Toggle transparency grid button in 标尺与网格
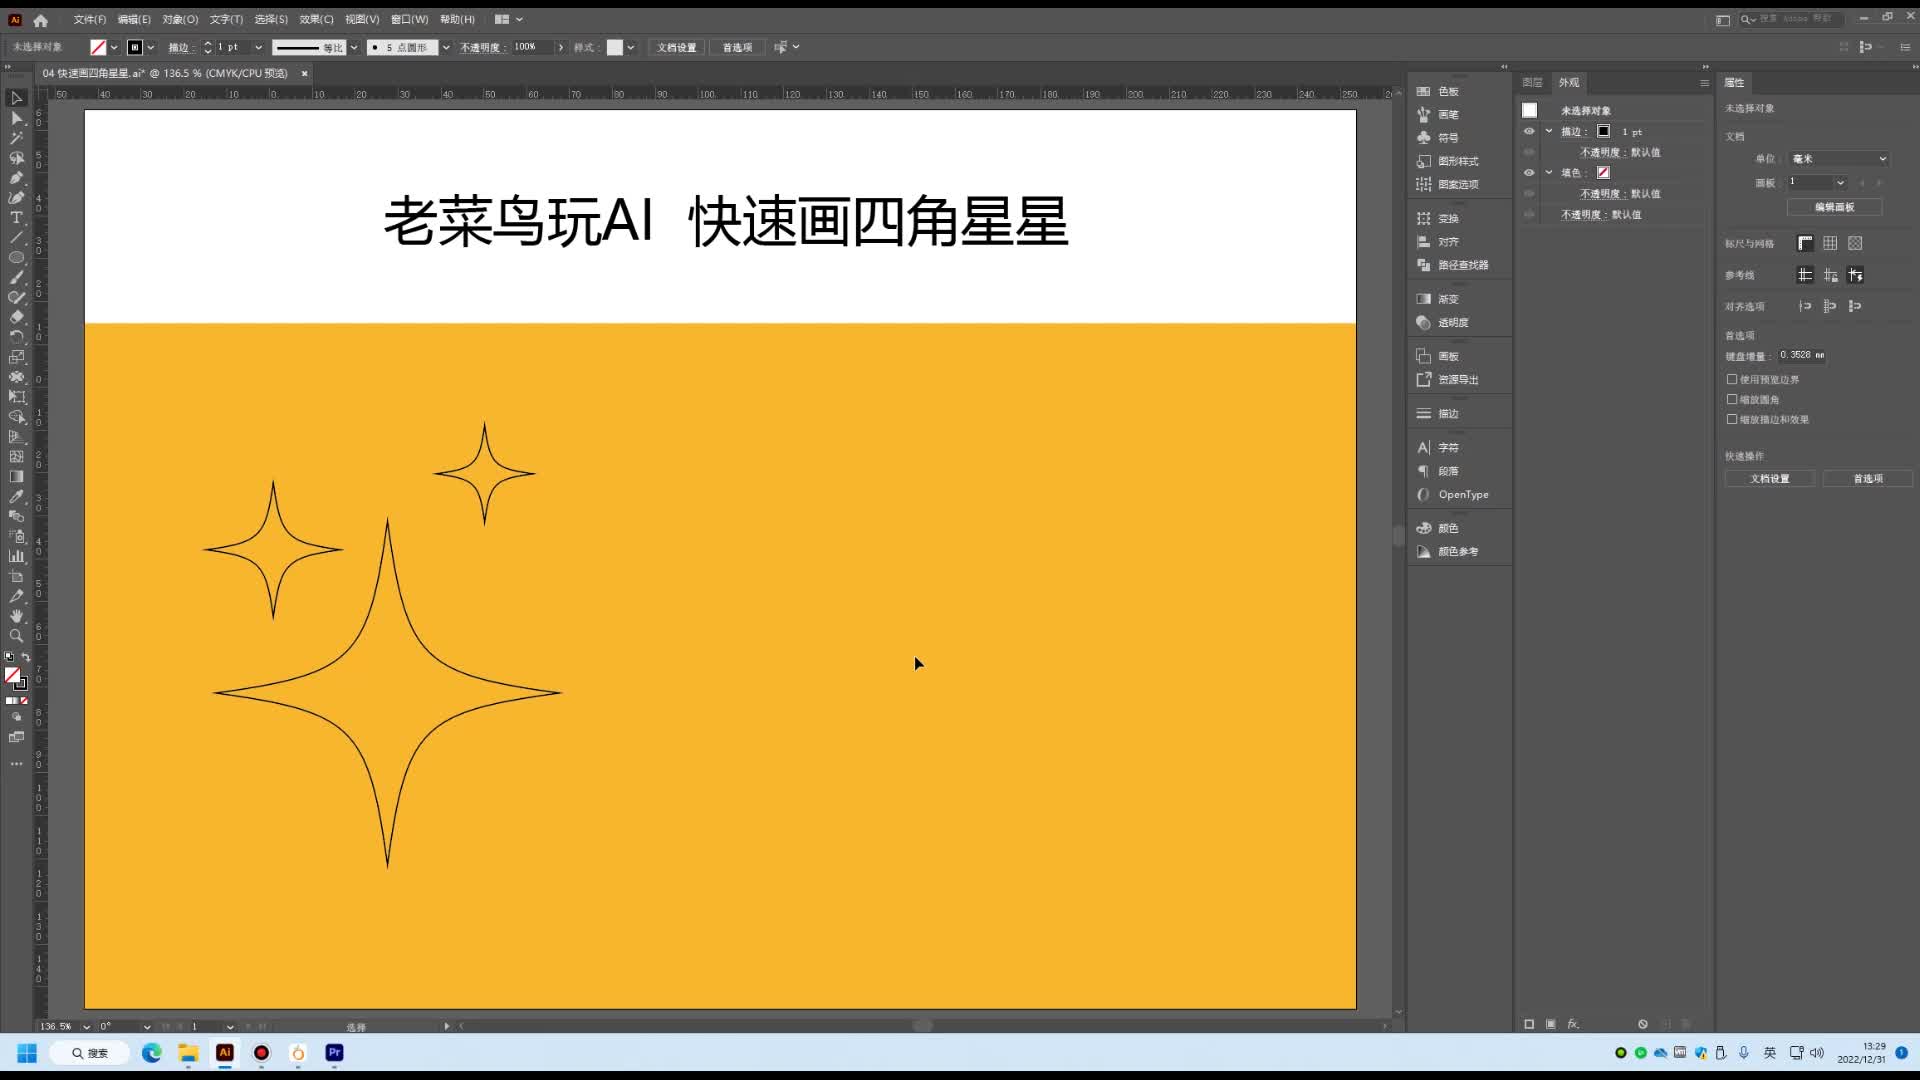The image size is (1920, 1080). tap(1855, 243)
